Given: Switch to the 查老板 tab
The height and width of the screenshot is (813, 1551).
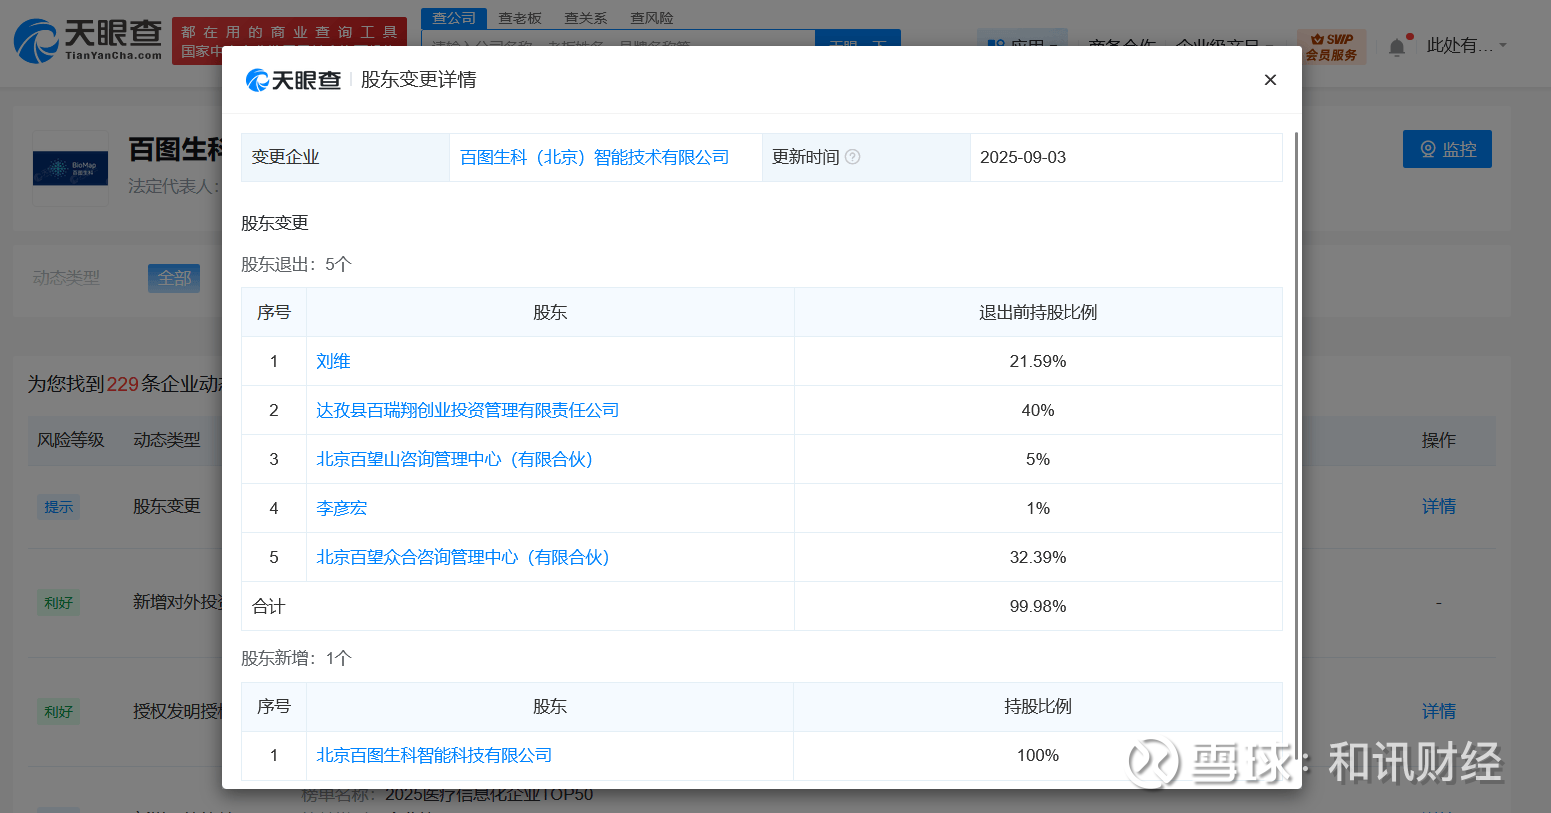Looking at the screenshot, I should point(520,18).
